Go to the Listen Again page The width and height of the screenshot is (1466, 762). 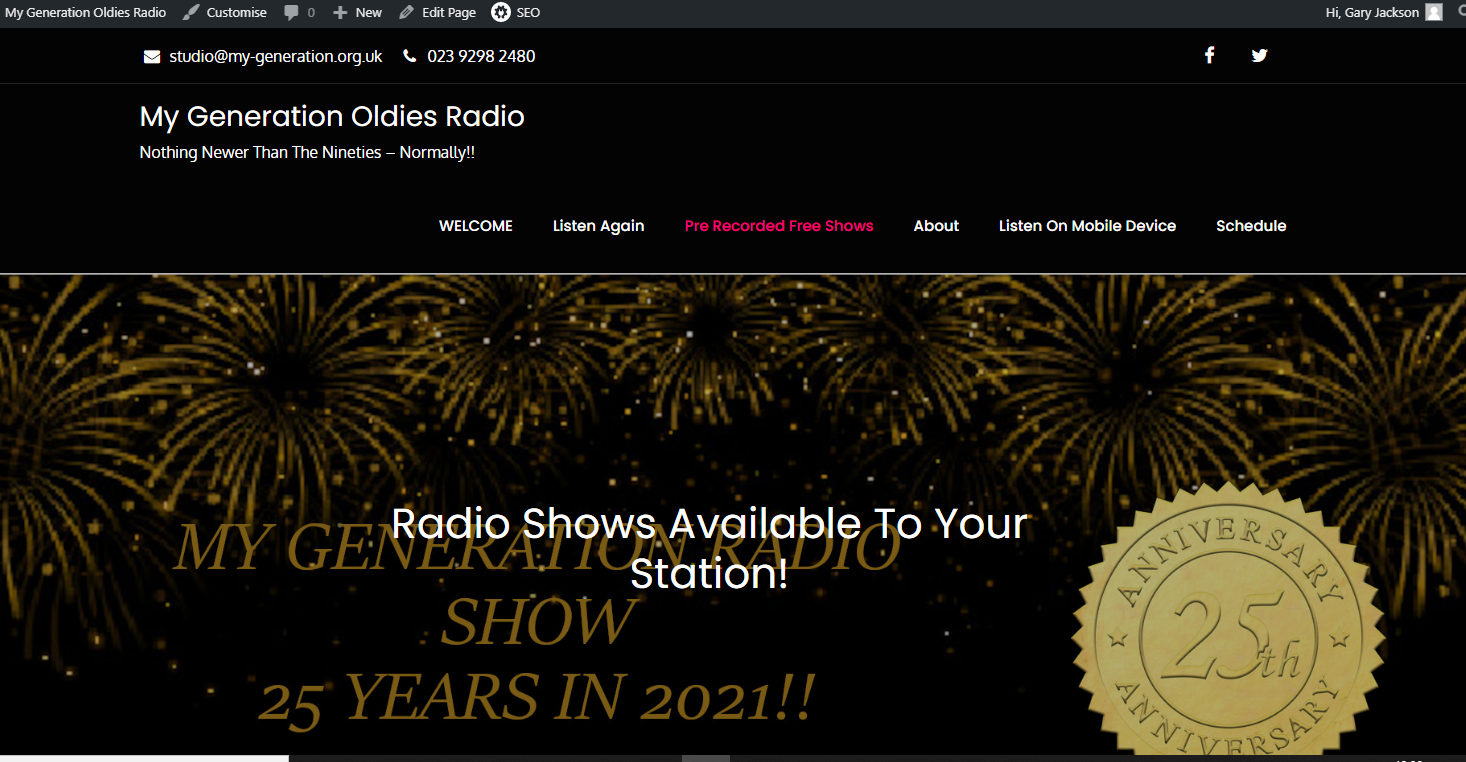pyautogui.click(x=598, y=226)
